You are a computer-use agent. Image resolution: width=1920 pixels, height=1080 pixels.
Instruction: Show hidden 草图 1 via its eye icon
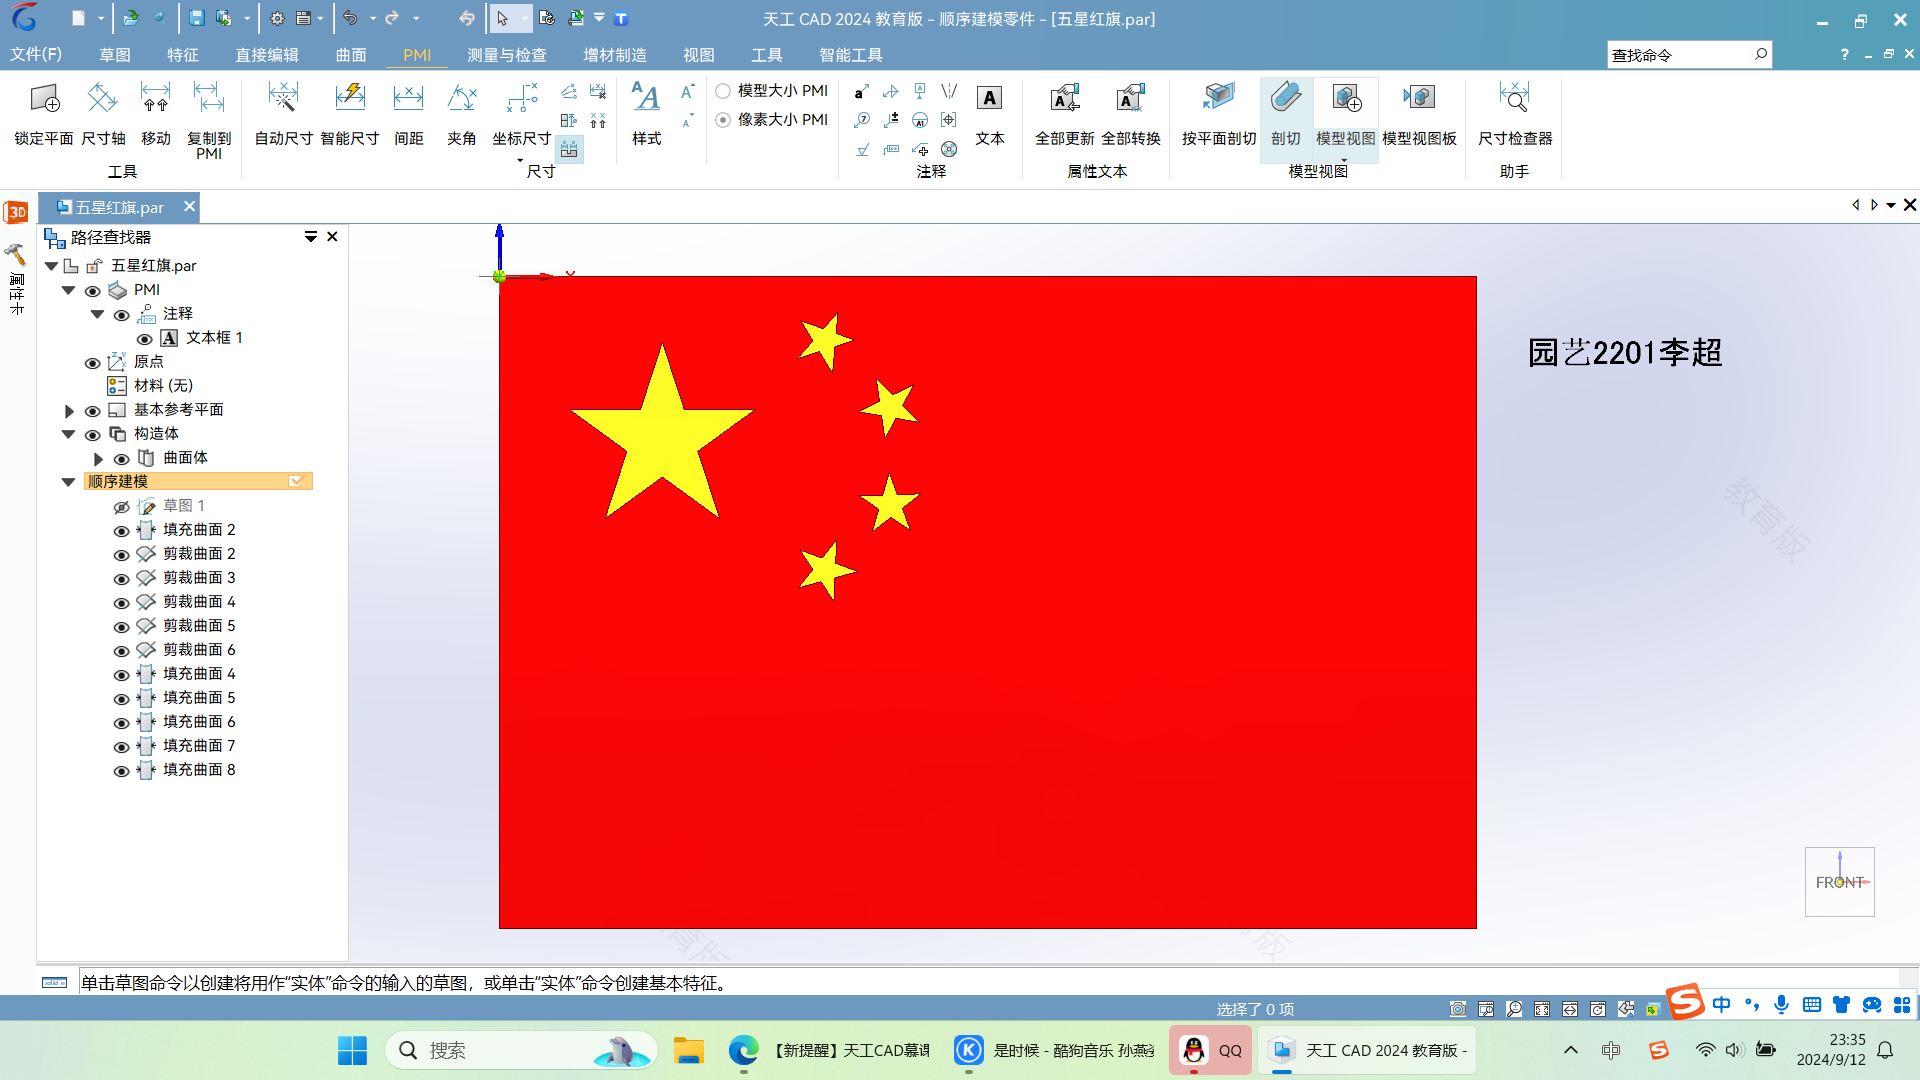[121, 507]
